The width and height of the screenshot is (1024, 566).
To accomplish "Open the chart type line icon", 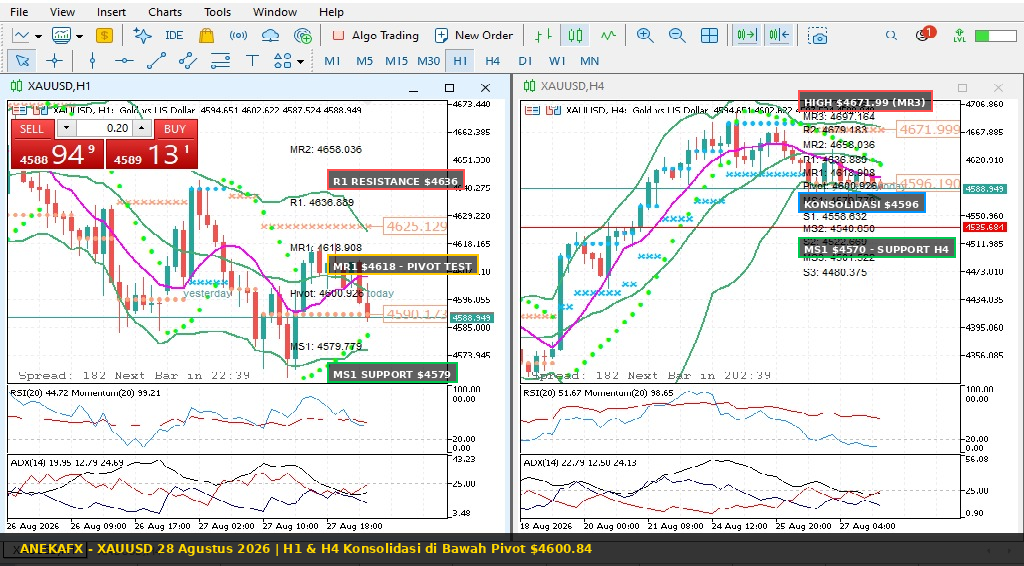I will [22, 35].
